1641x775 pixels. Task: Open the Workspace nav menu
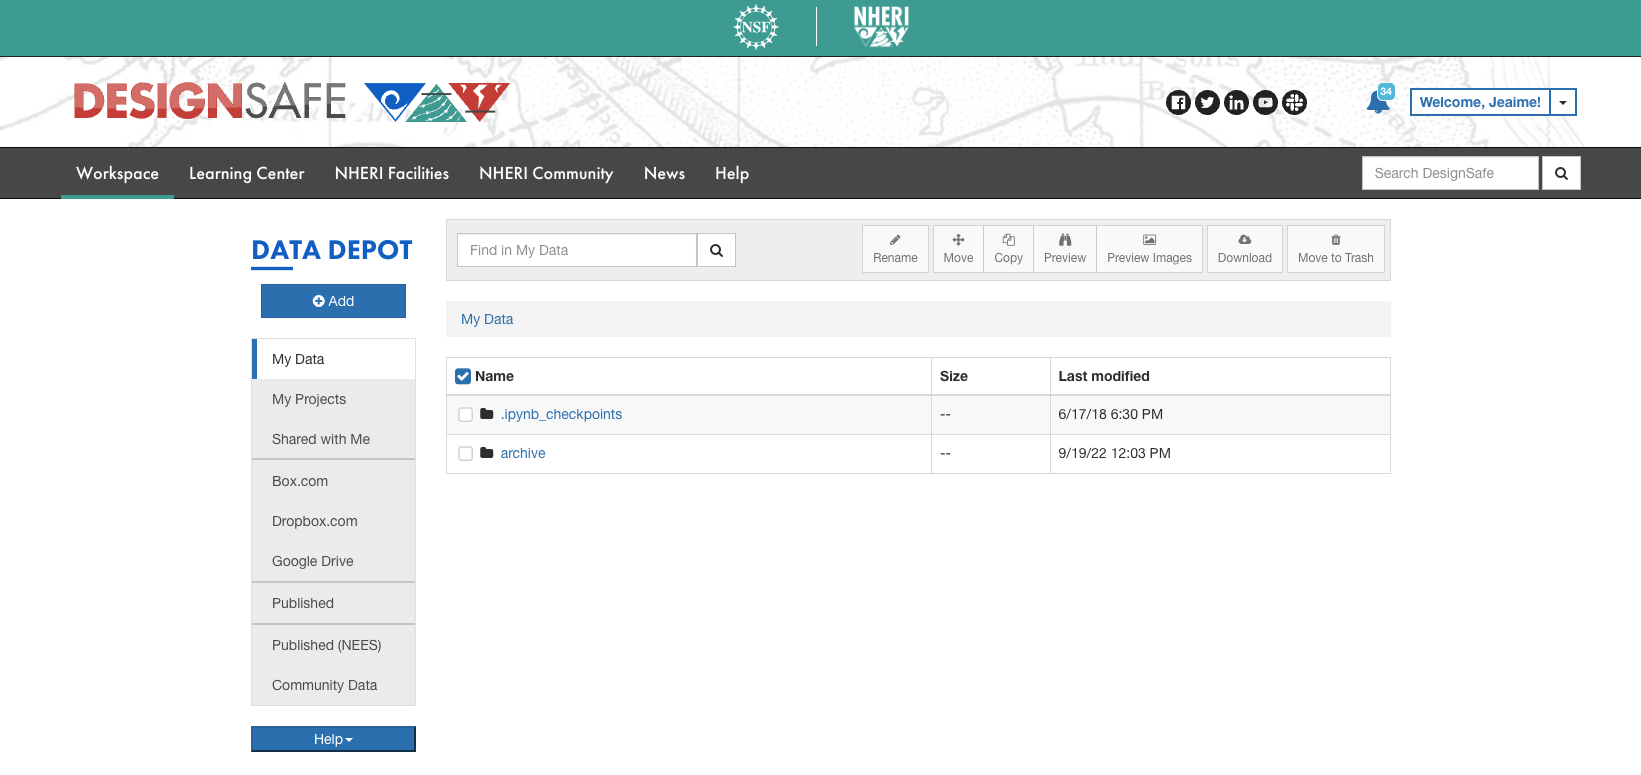tap(117, 173)
